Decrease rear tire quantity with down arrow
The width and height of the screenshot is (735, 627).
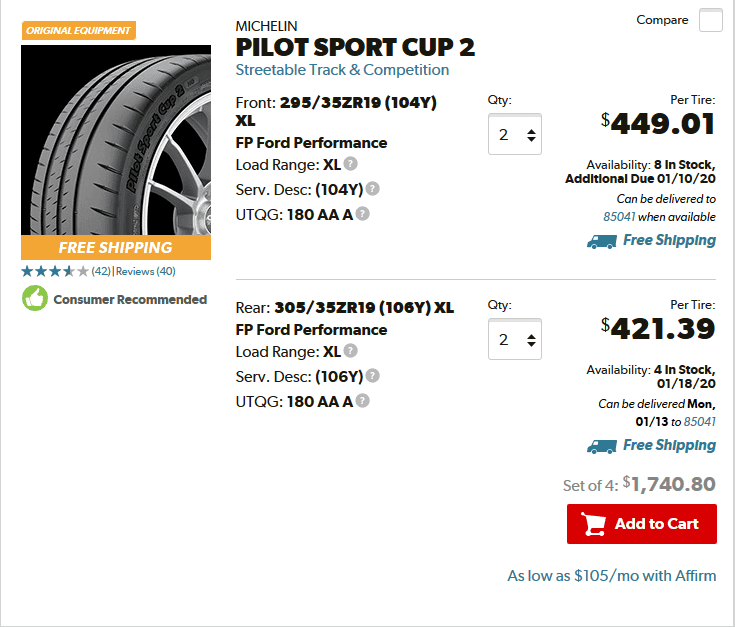point(531,344)
